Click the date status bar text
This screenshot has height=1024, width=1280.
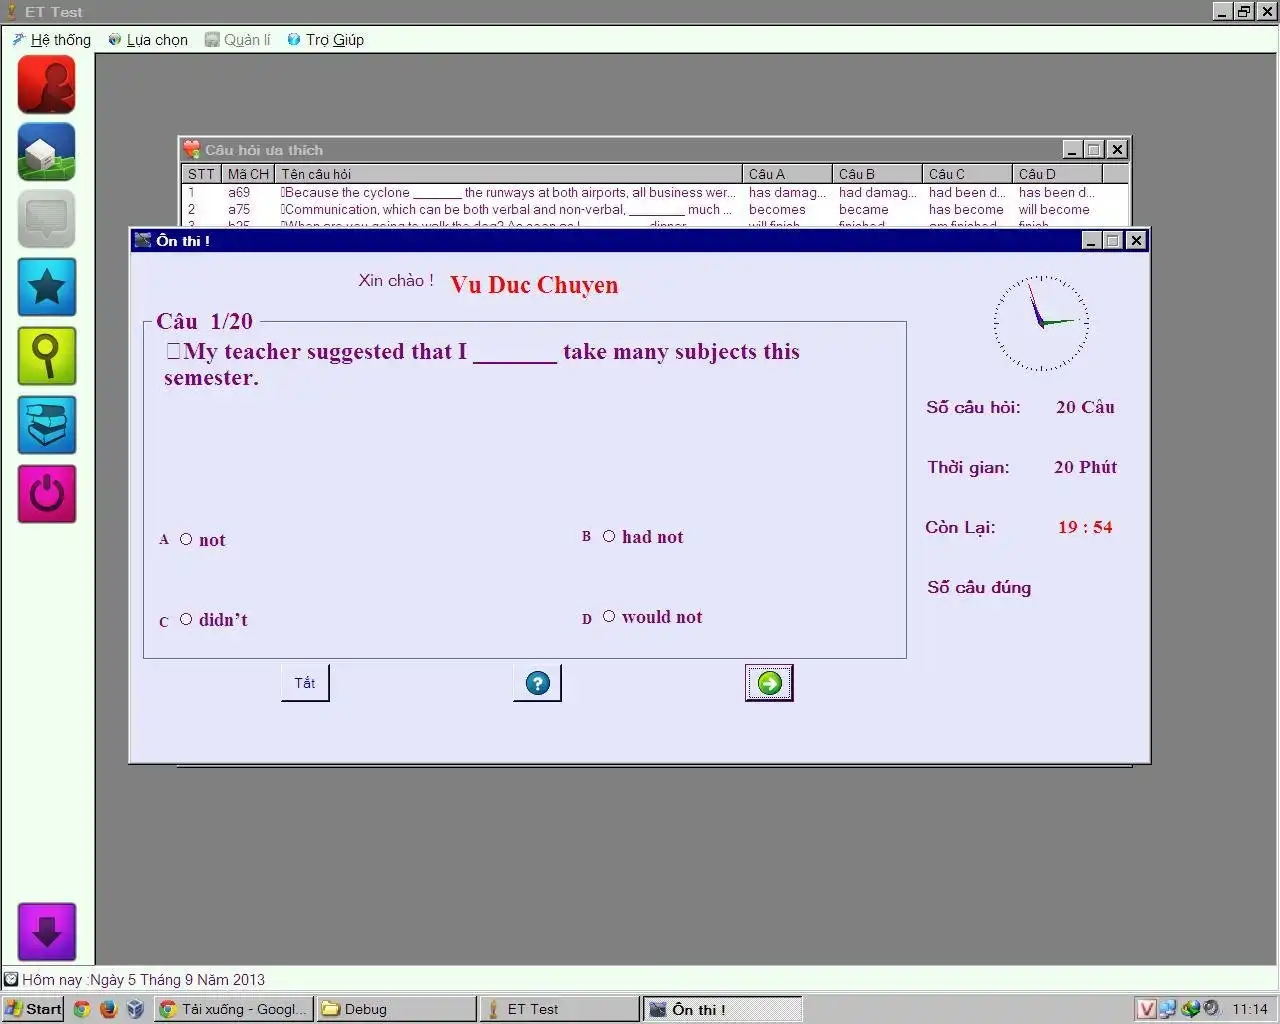tap(143, 980)
